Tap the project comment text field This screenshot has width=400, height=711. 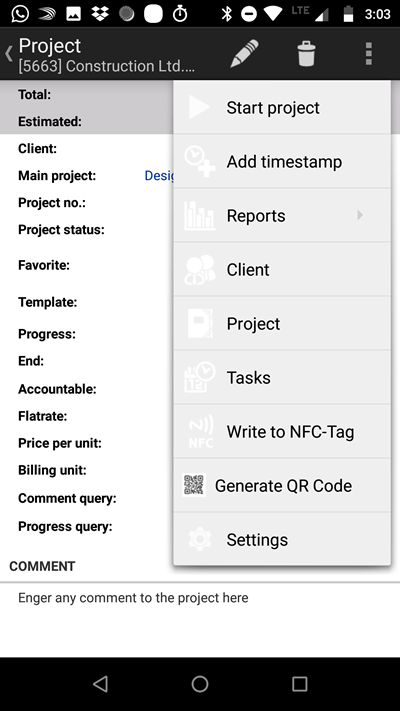tap(200, 619)
